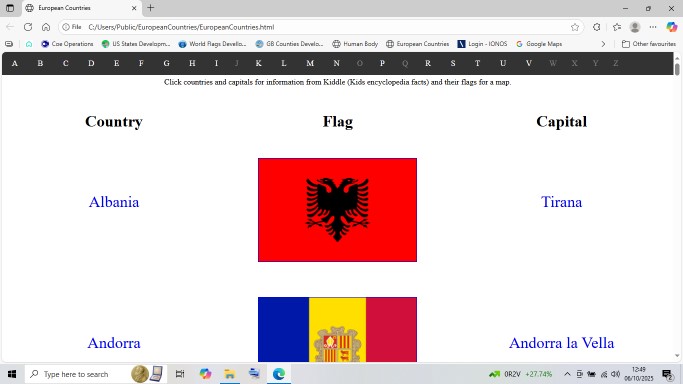The width and height of the screenshot is (683, 384).
Task: Open the volume control tray icon
Action: click(615, 374)
